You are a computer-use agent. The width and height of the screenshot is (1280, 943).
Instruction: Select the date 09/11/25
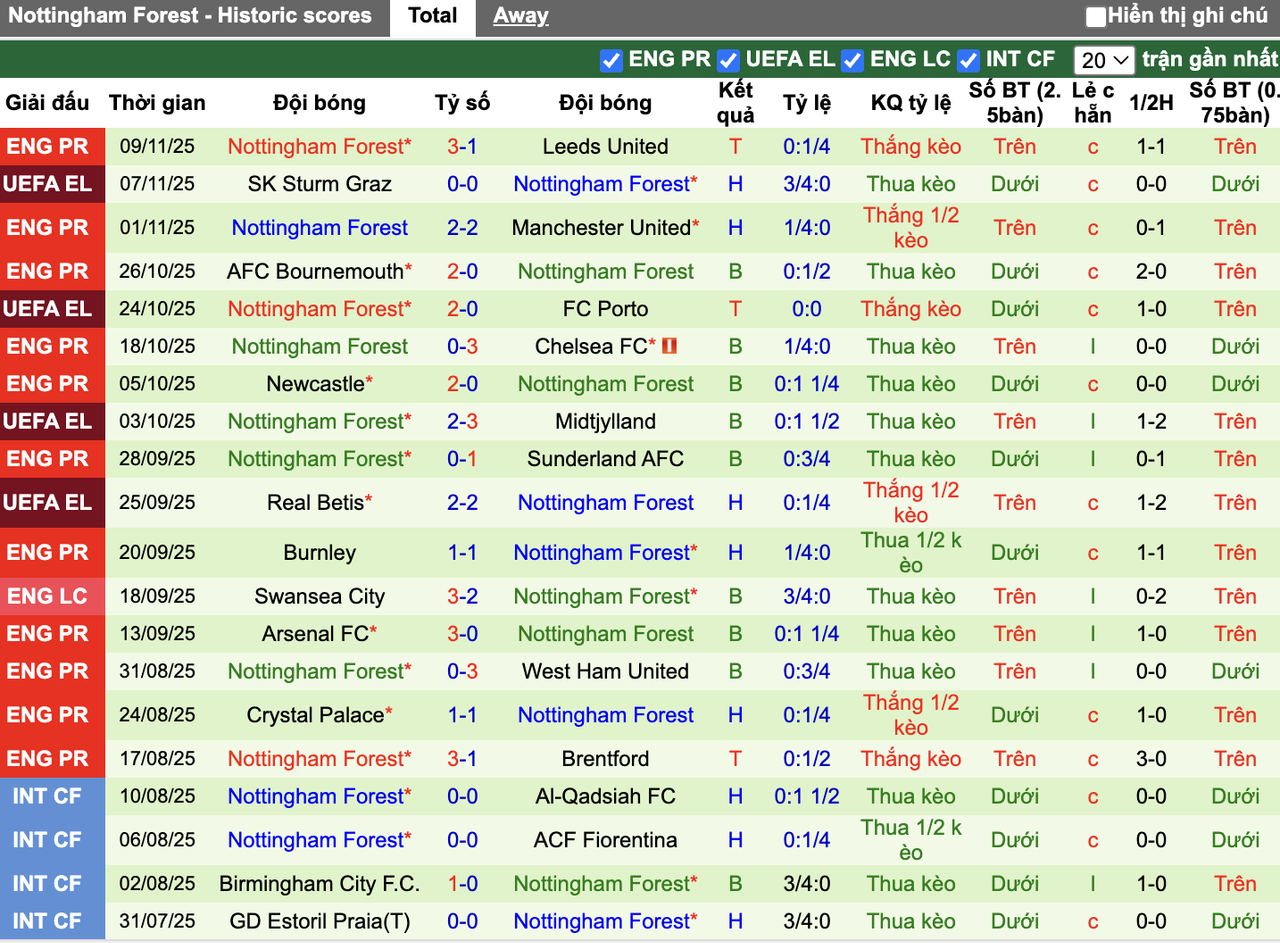point(157,146)
